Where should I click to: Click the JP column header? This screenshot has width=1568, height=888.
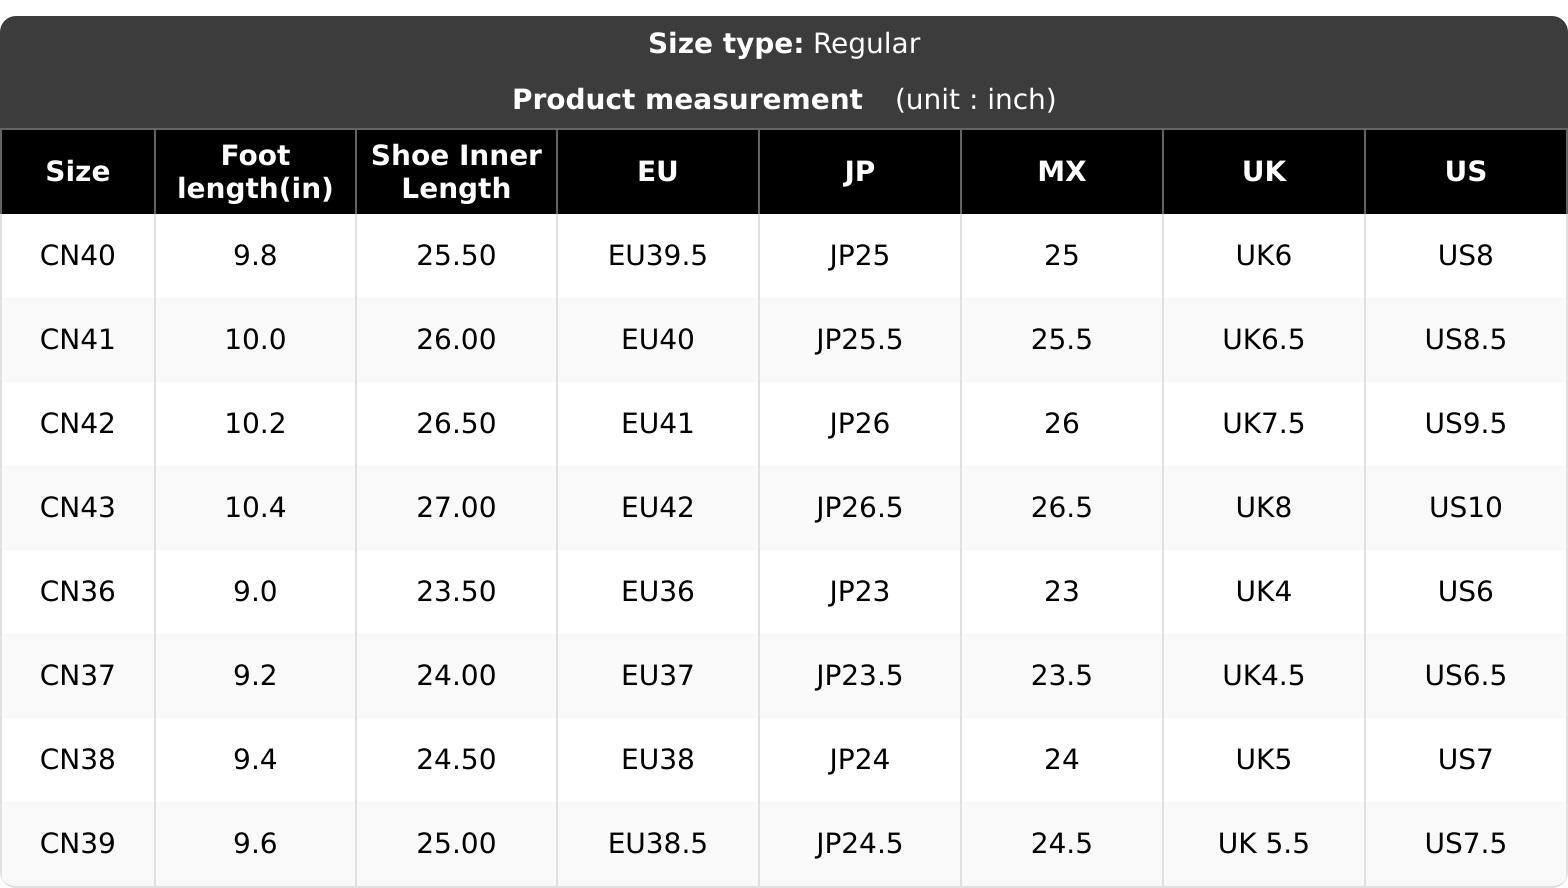point(860,172)
